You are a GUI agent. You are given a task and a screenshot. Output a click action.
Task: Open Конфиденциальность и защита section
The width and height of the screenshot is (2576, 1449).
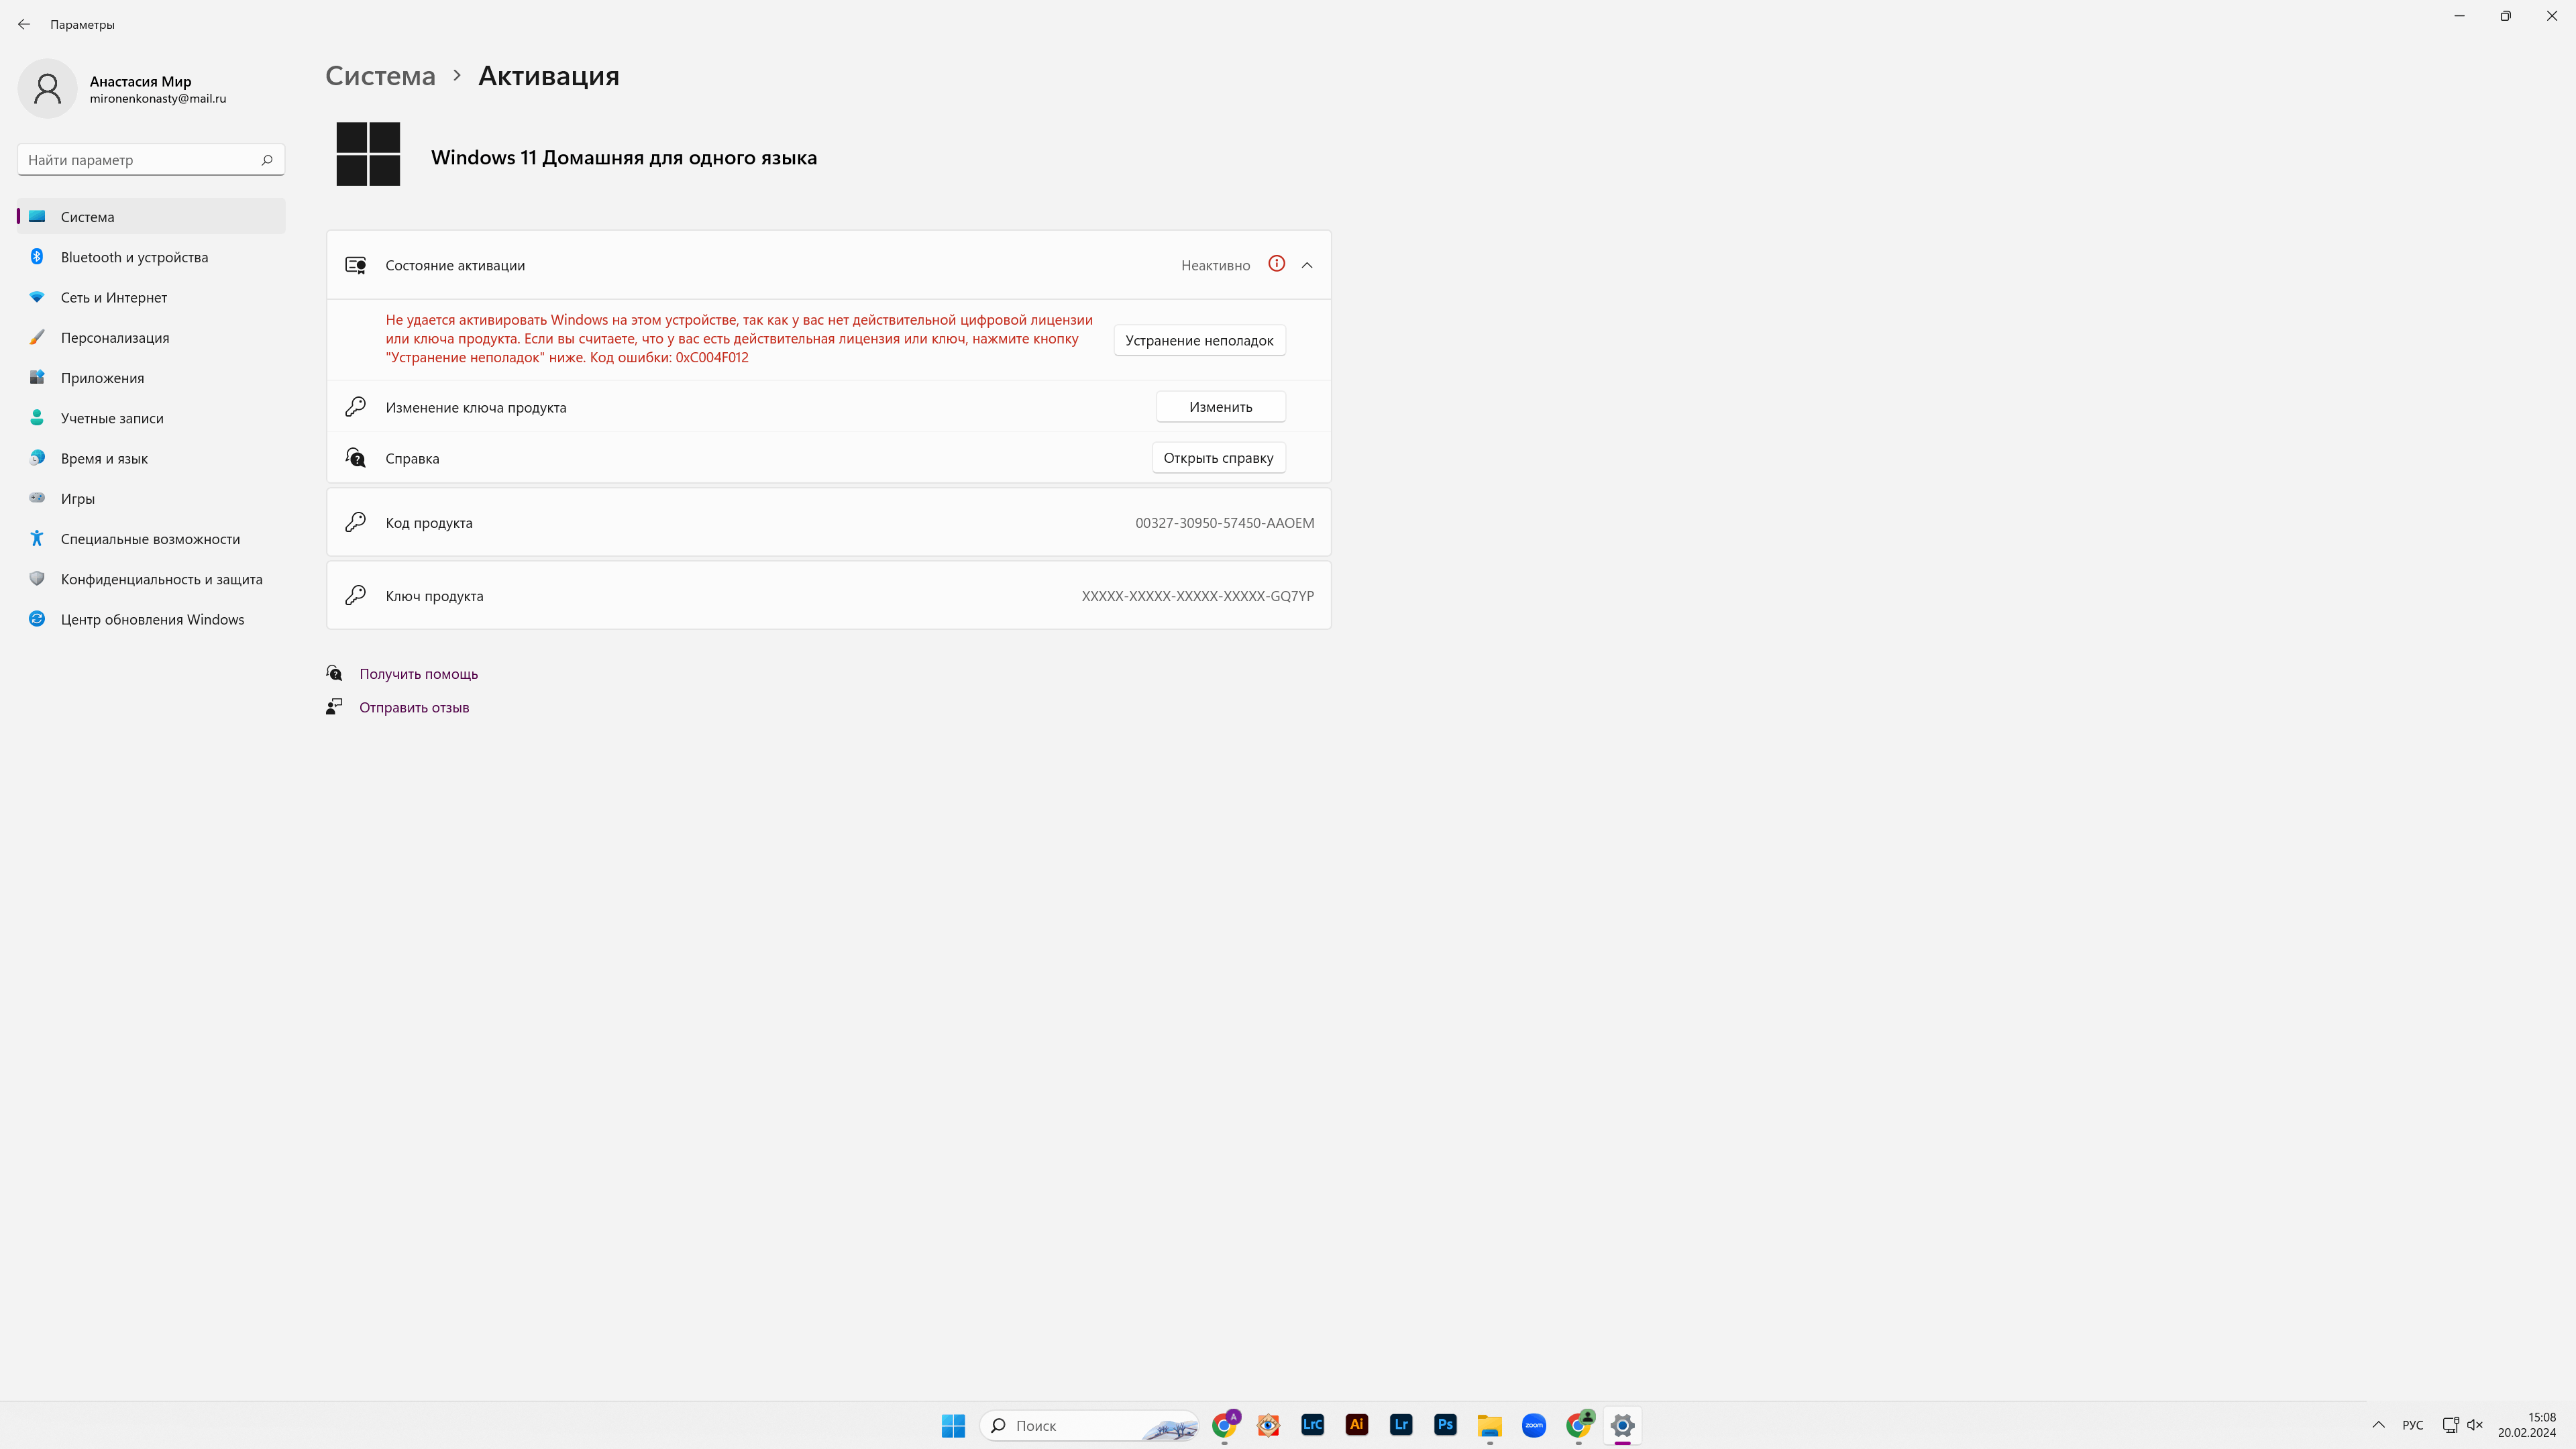[x=151, y=579]
